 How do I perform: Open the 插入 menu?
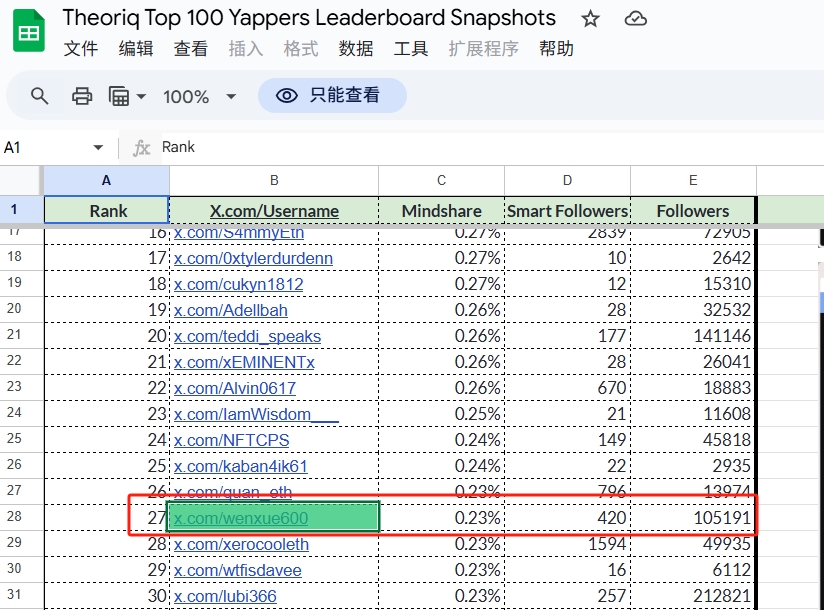(x=245, y=48)
